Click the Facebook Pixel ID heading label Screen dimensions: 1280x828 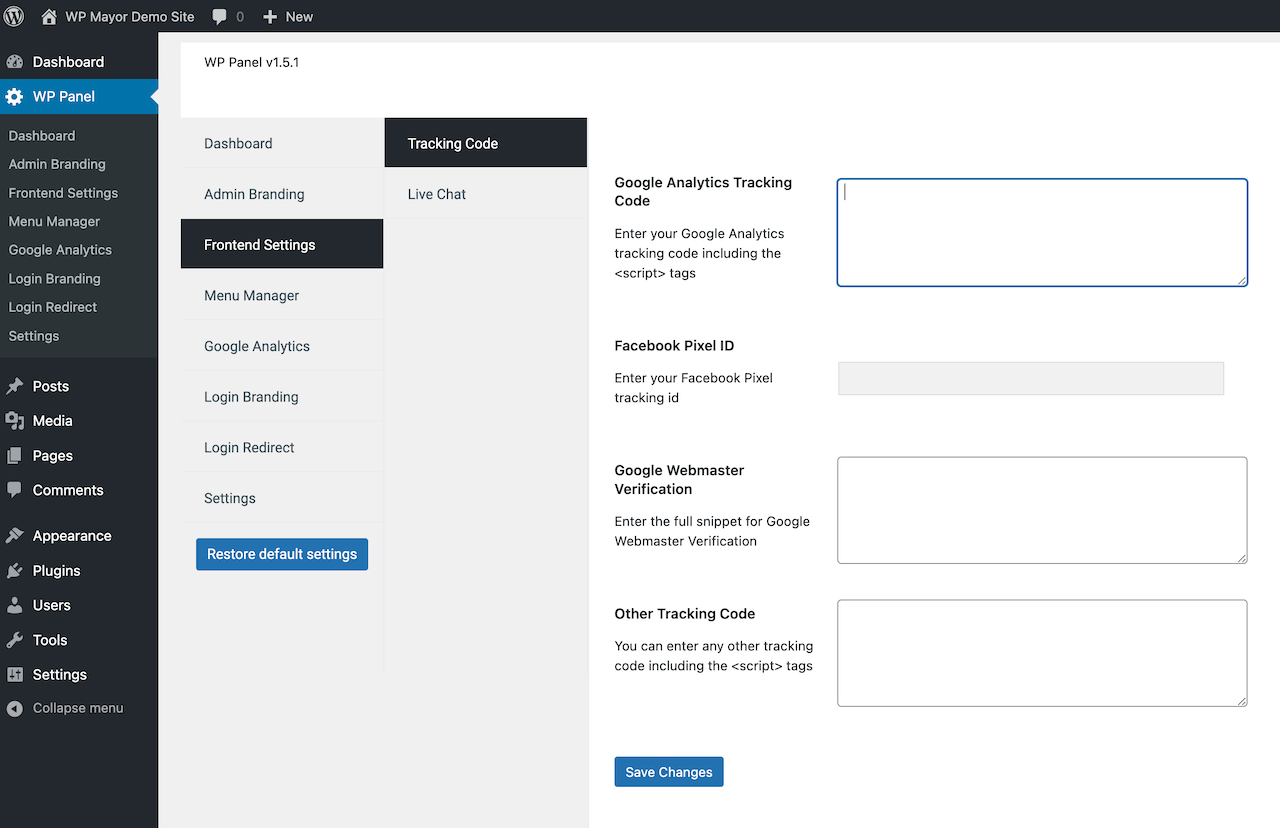coord(674,346)
